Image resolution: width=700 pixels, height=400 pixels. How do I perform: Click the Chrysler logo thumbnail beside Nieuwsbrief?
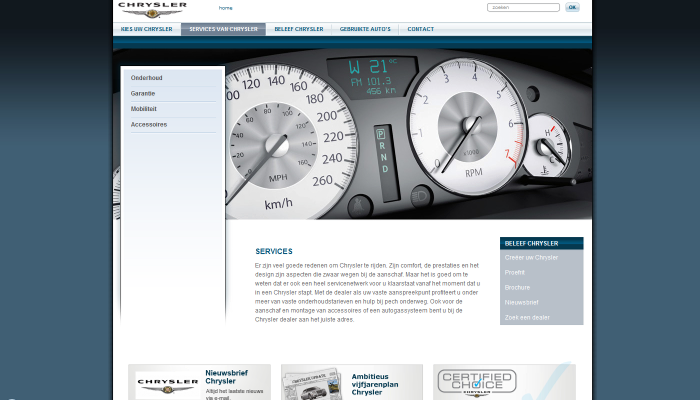click(x=167, y=385)
